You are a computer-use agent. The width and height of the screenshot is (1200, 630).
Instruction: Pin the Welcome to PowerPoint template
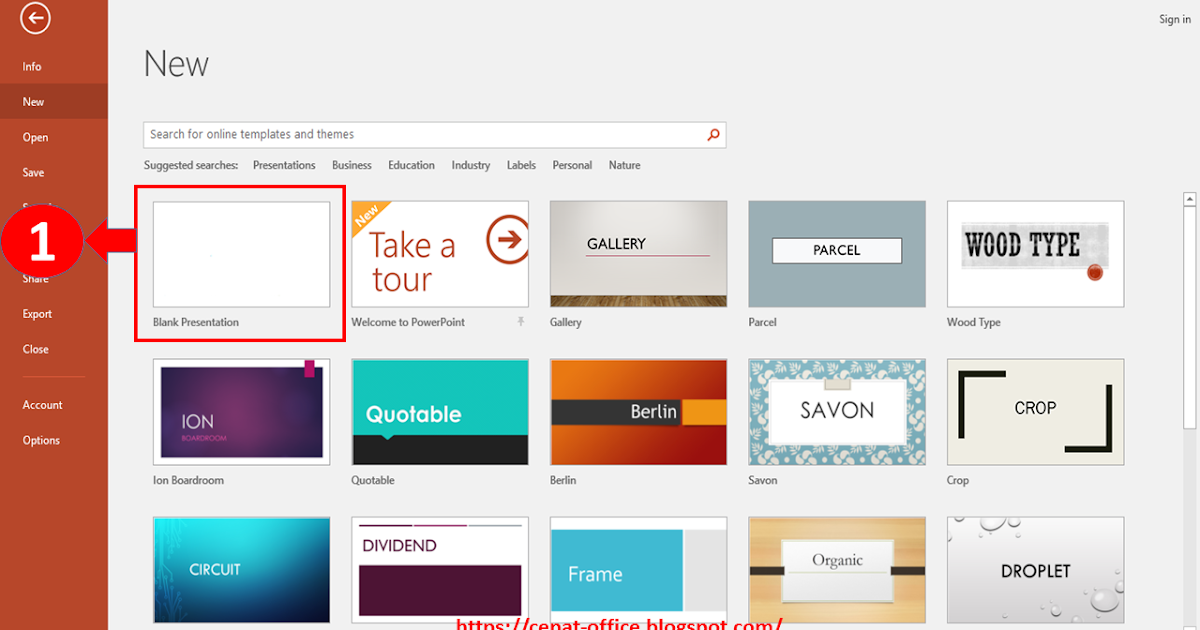click(520, 322)
